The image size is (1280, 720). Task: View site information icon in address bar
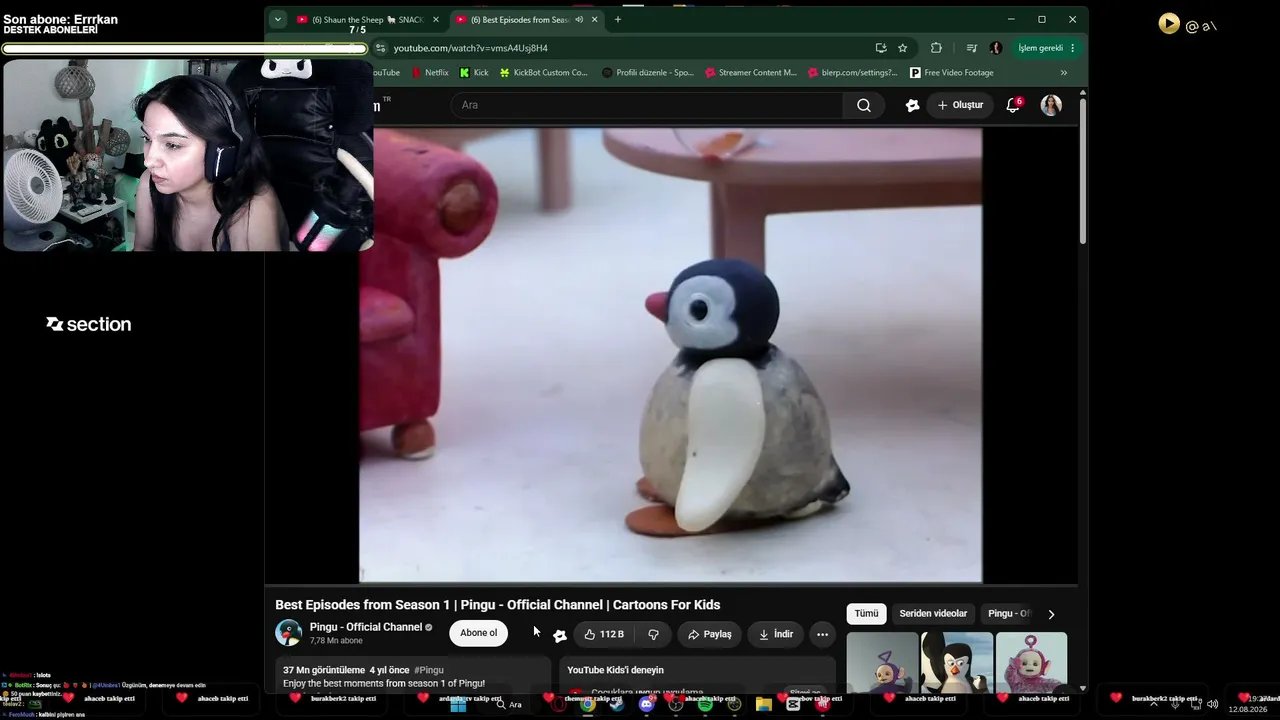pyautogui.click(x=380, y=48)
